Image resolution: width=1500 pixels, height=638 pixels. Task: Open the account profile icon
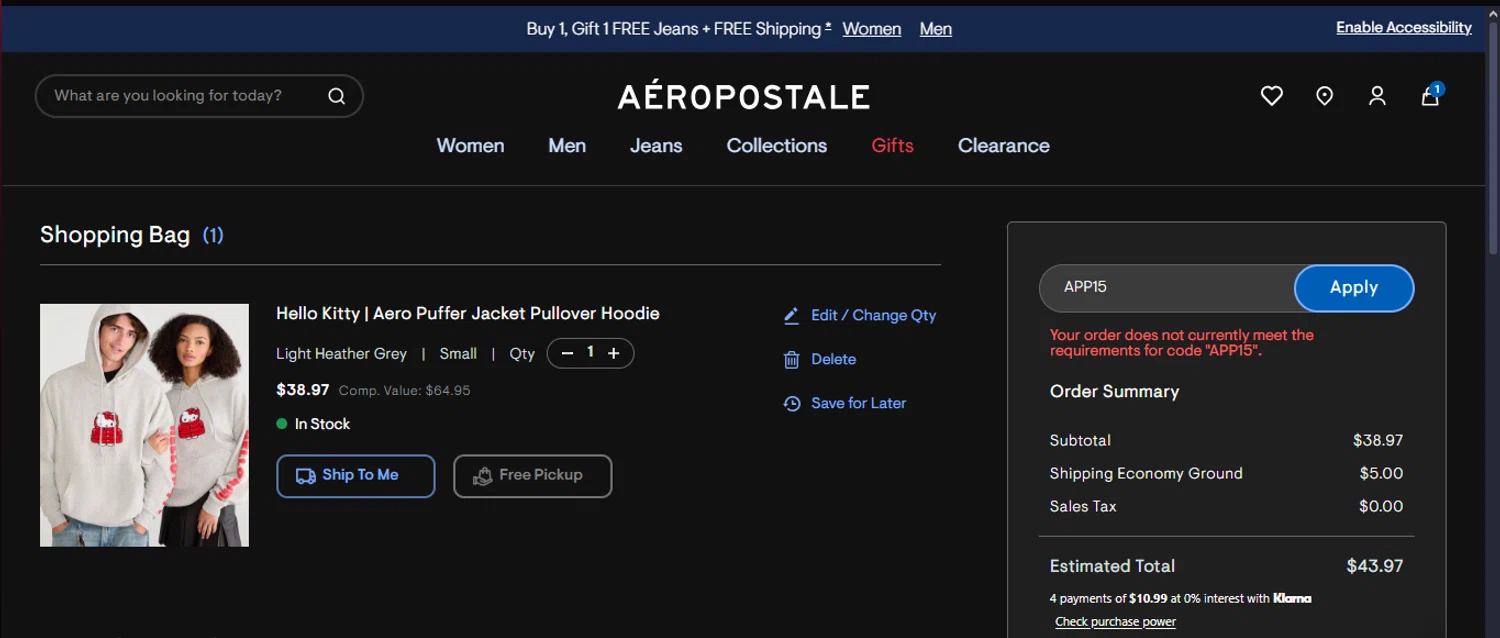[x=1377, y=96]
